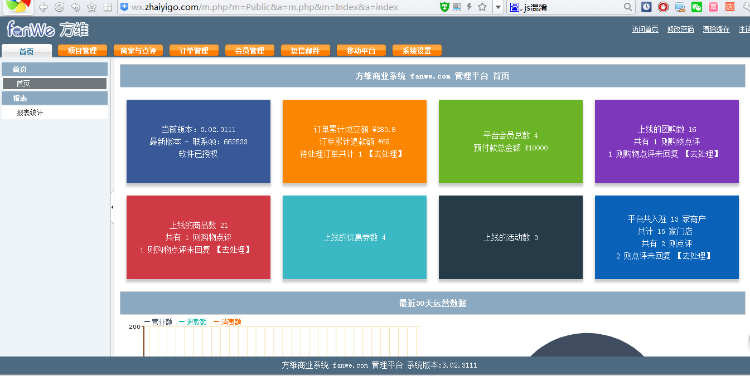
Task: Collapse the 首页 sidebar section header
Action: tap(55, 69)
